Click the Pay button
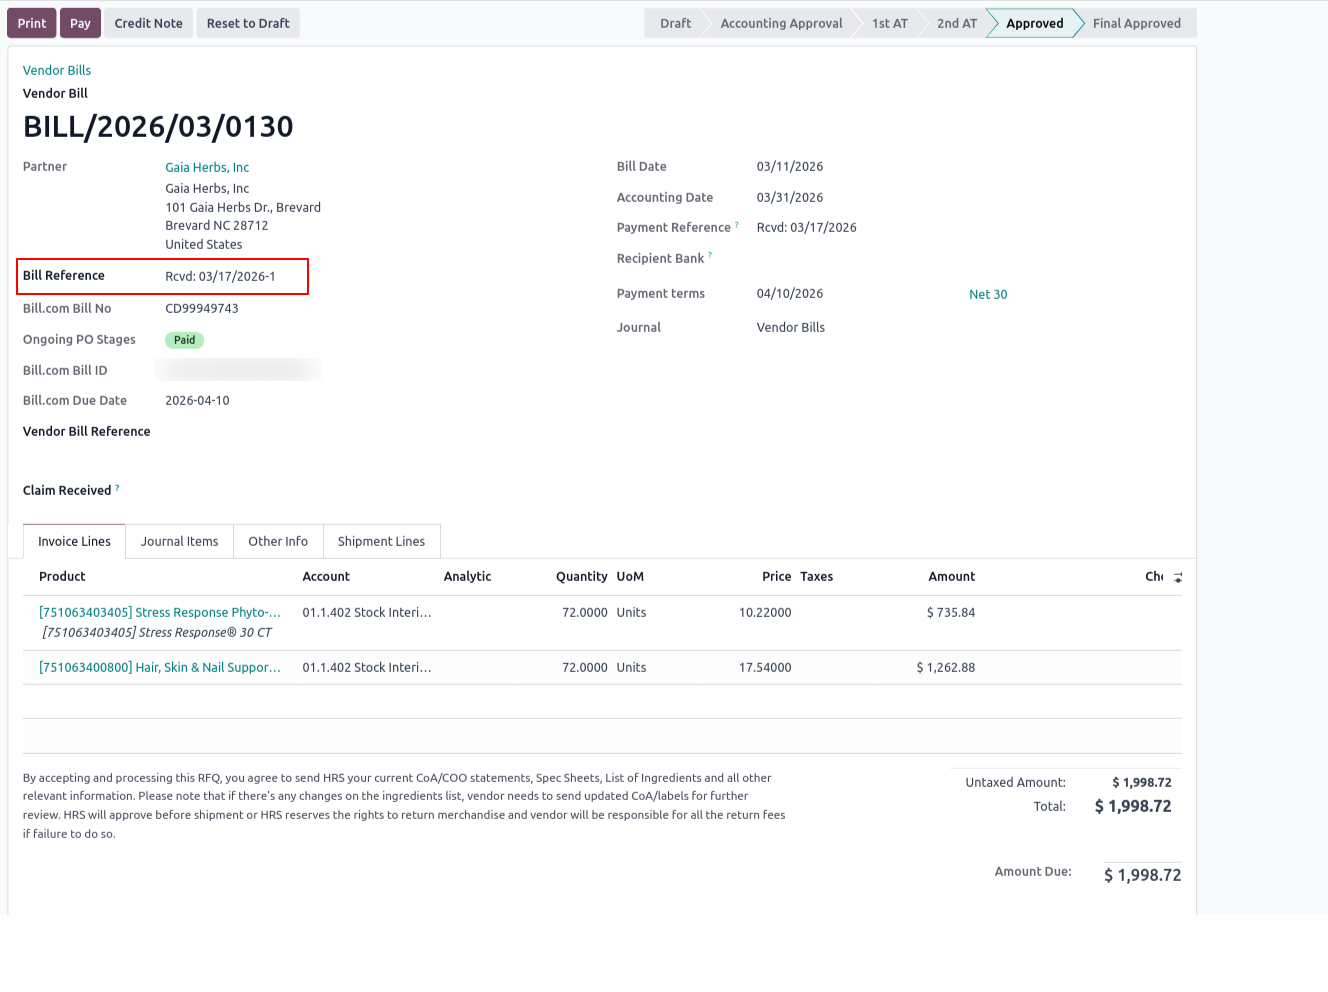This screenshot has height=992, width=1328. [81, 23]
